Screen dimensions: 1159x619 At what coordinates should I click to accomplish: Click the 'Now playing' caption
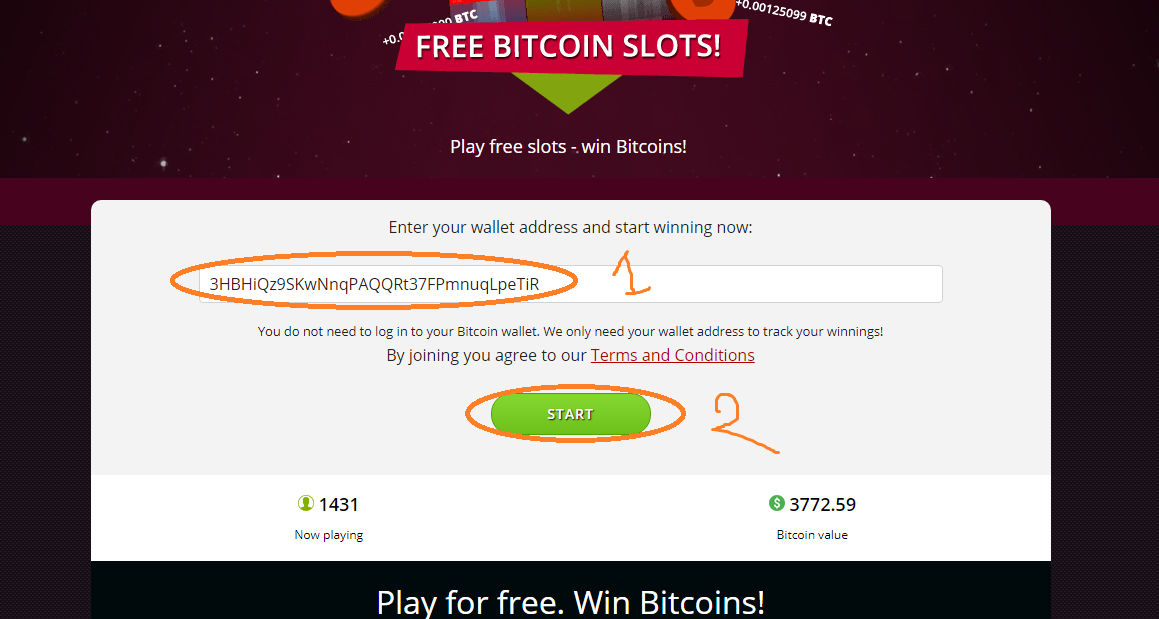point(329,535)
